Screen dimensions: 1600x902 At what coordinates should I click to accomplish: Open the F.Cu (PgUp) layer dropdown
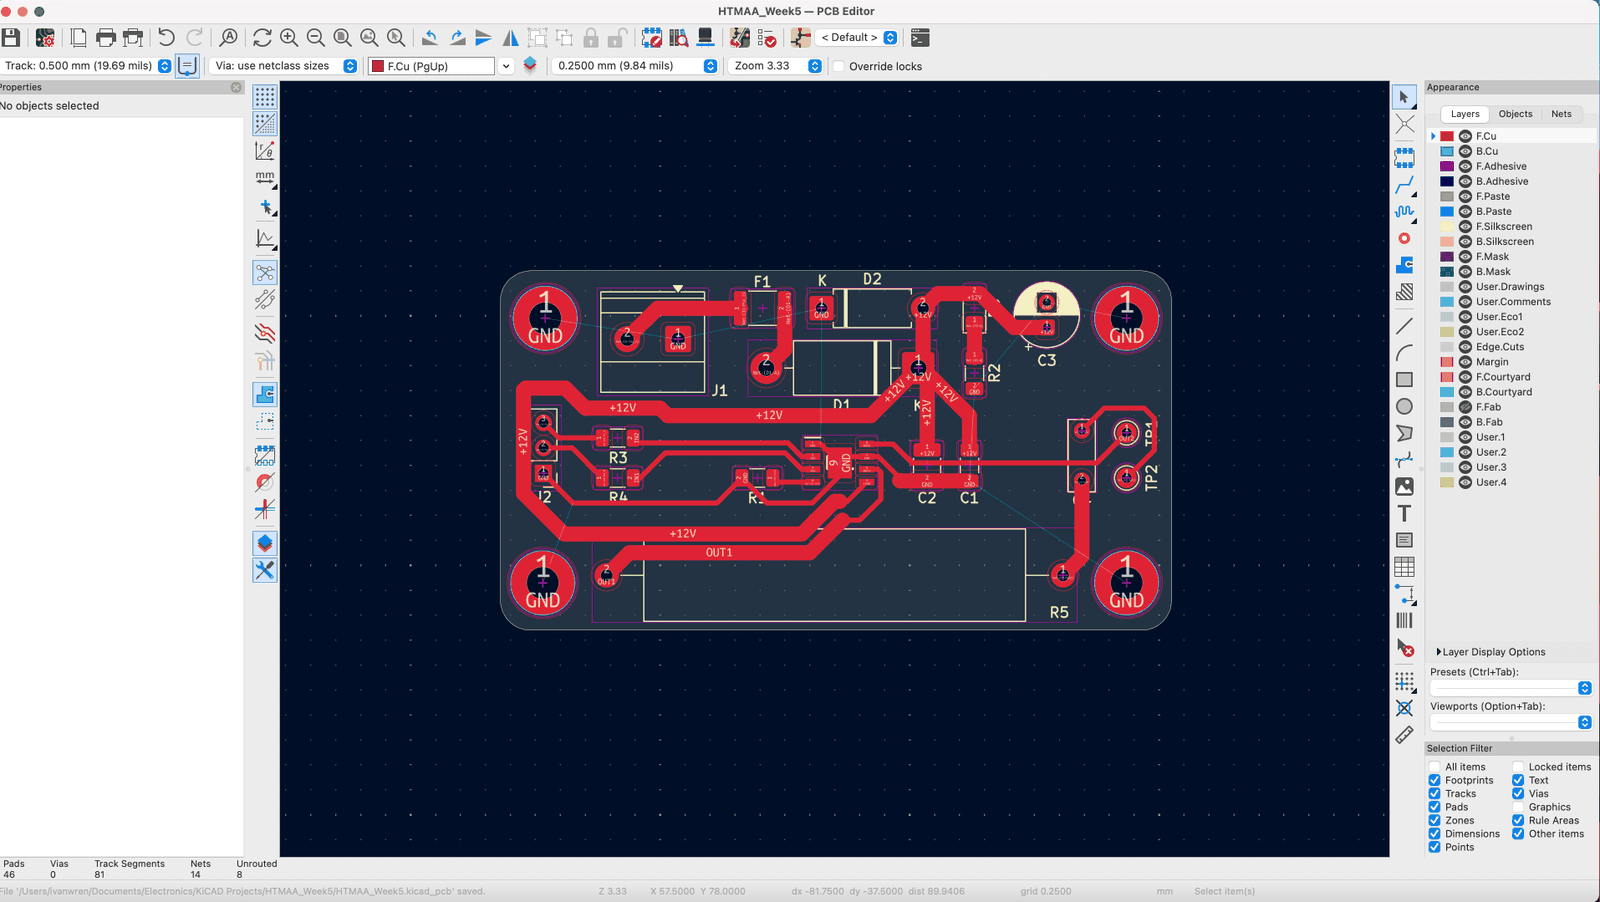tap(440, 66)
